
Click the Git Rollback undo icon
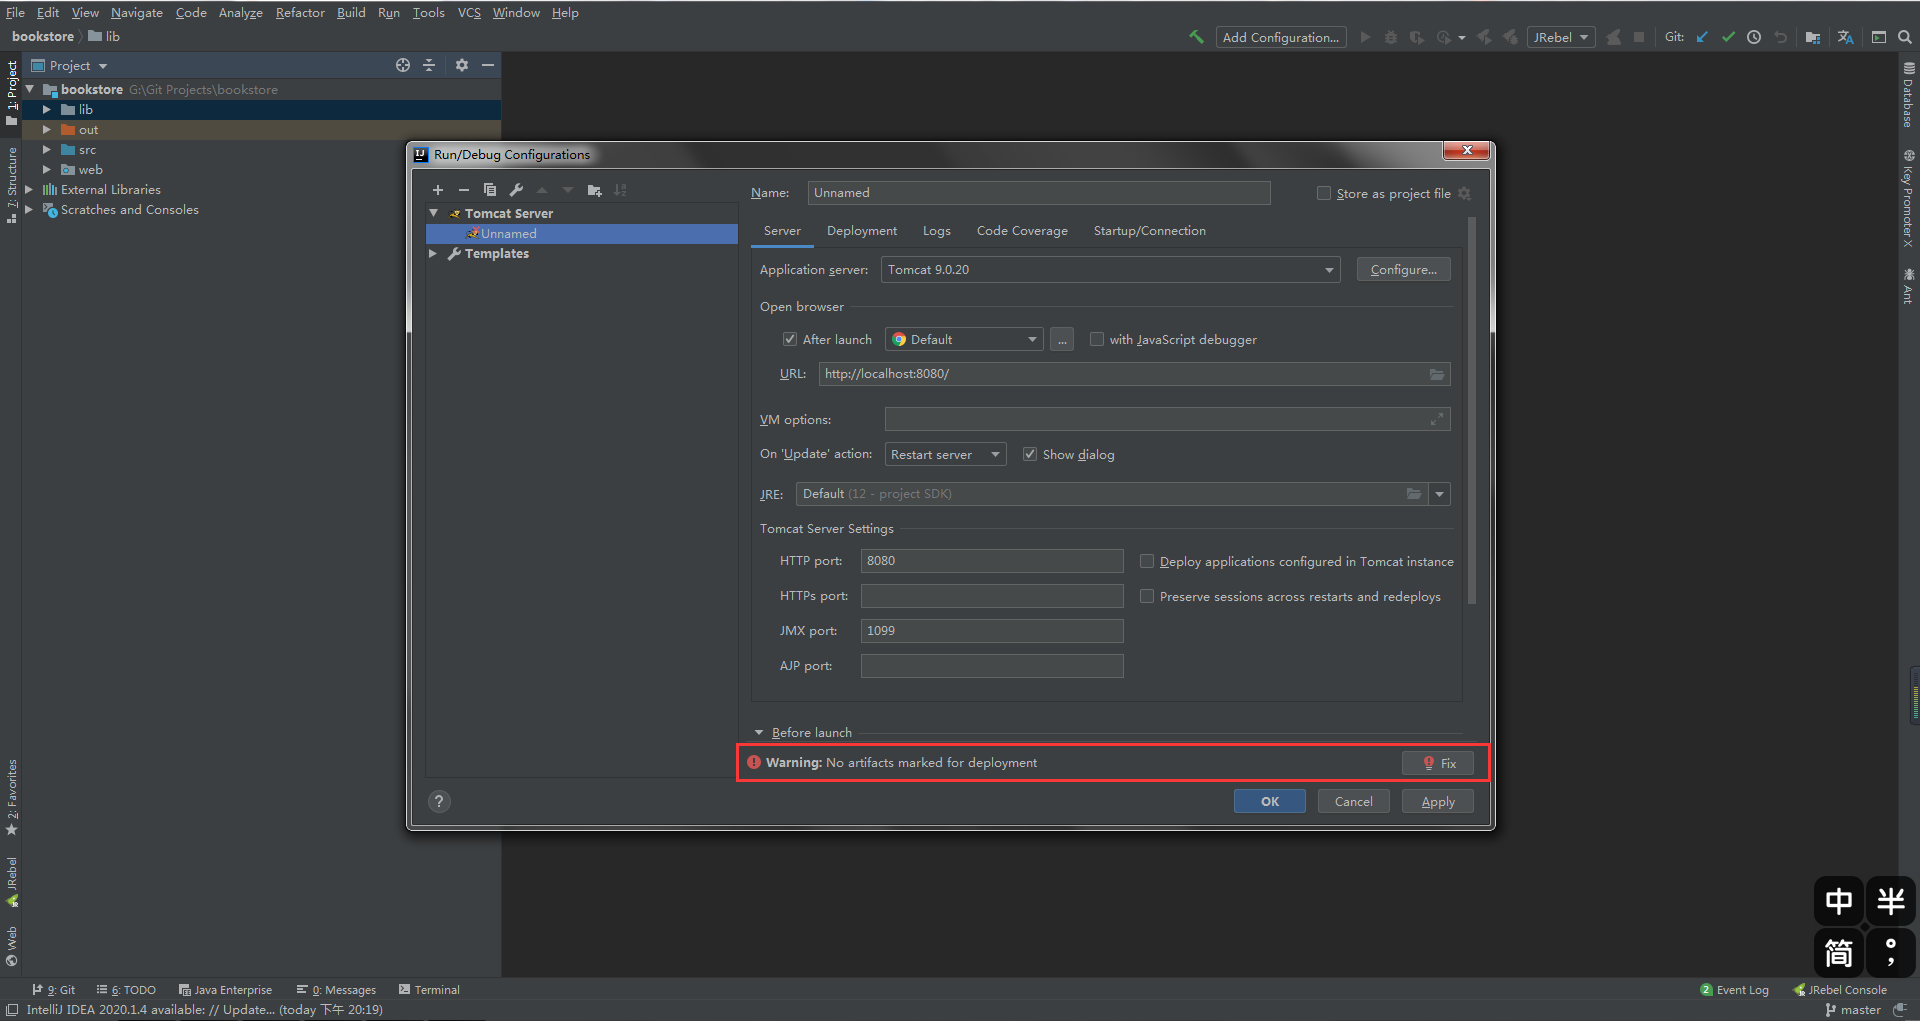point(1780,37)
